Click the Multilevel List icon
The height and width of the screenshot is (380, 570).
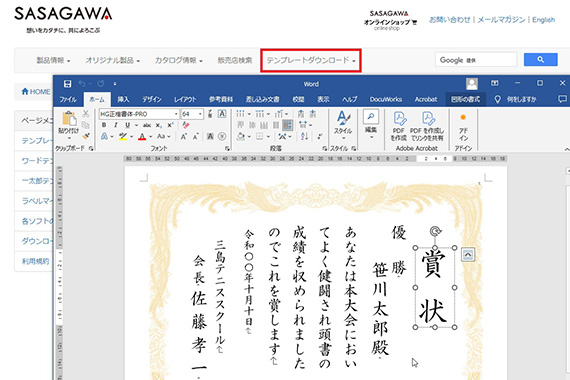click(279, 114)
